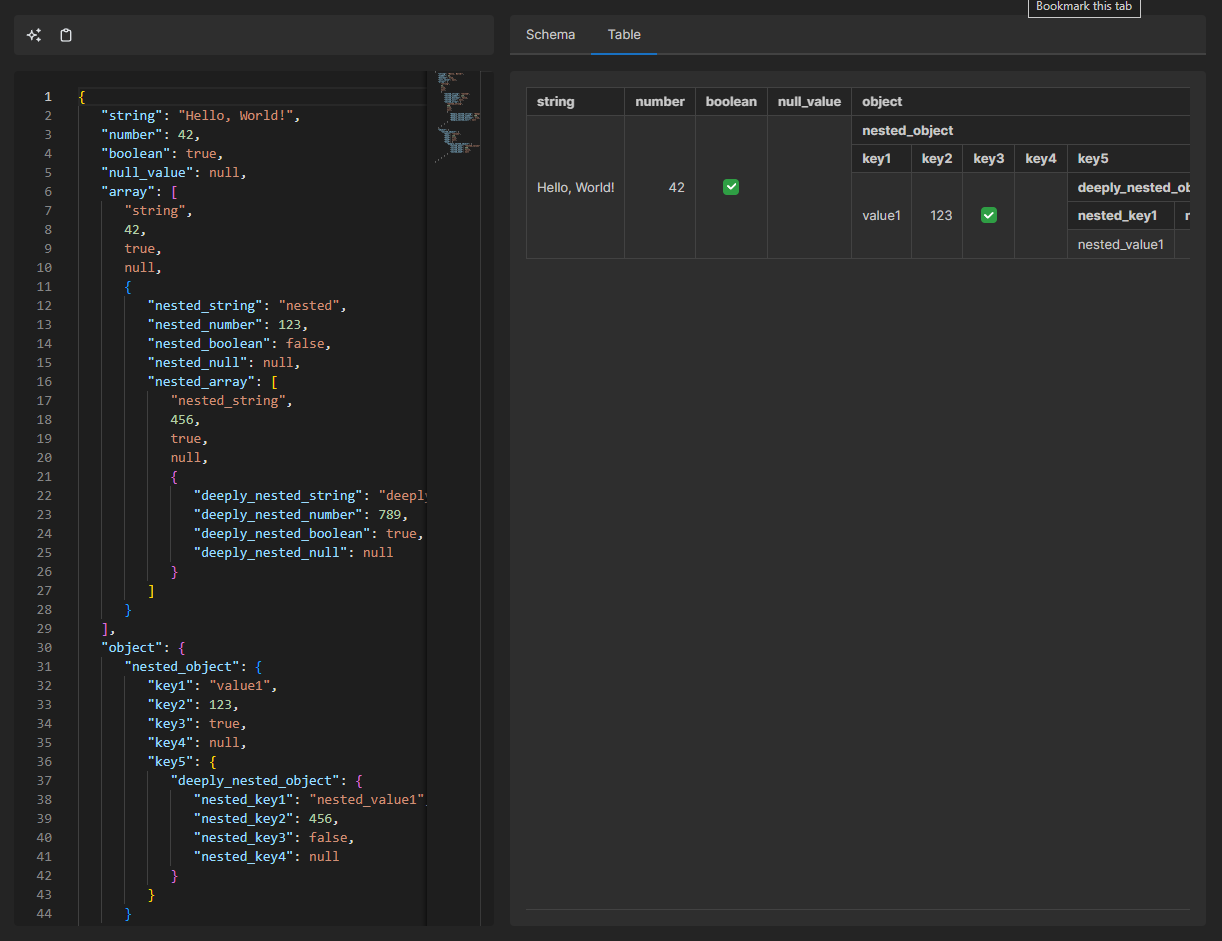
Task: Click the "object" key on line 30
Action: pyautogui.click(x=131, y=647)
